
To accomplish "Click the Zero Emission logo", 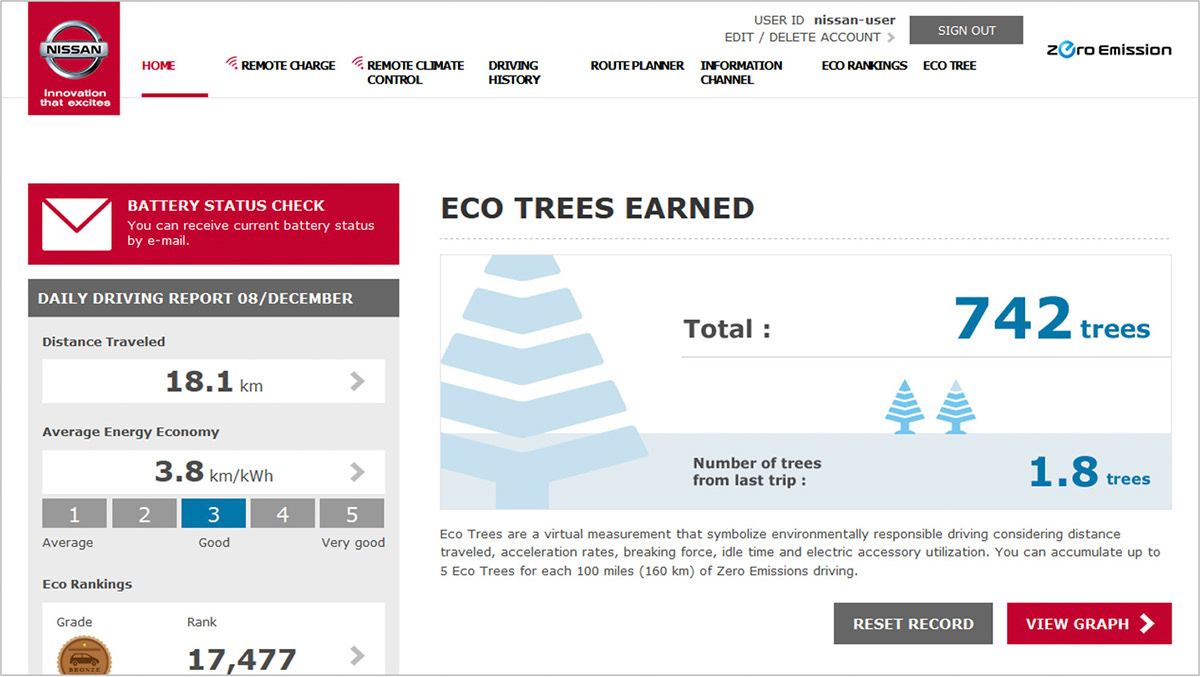I will (1109, 50).
